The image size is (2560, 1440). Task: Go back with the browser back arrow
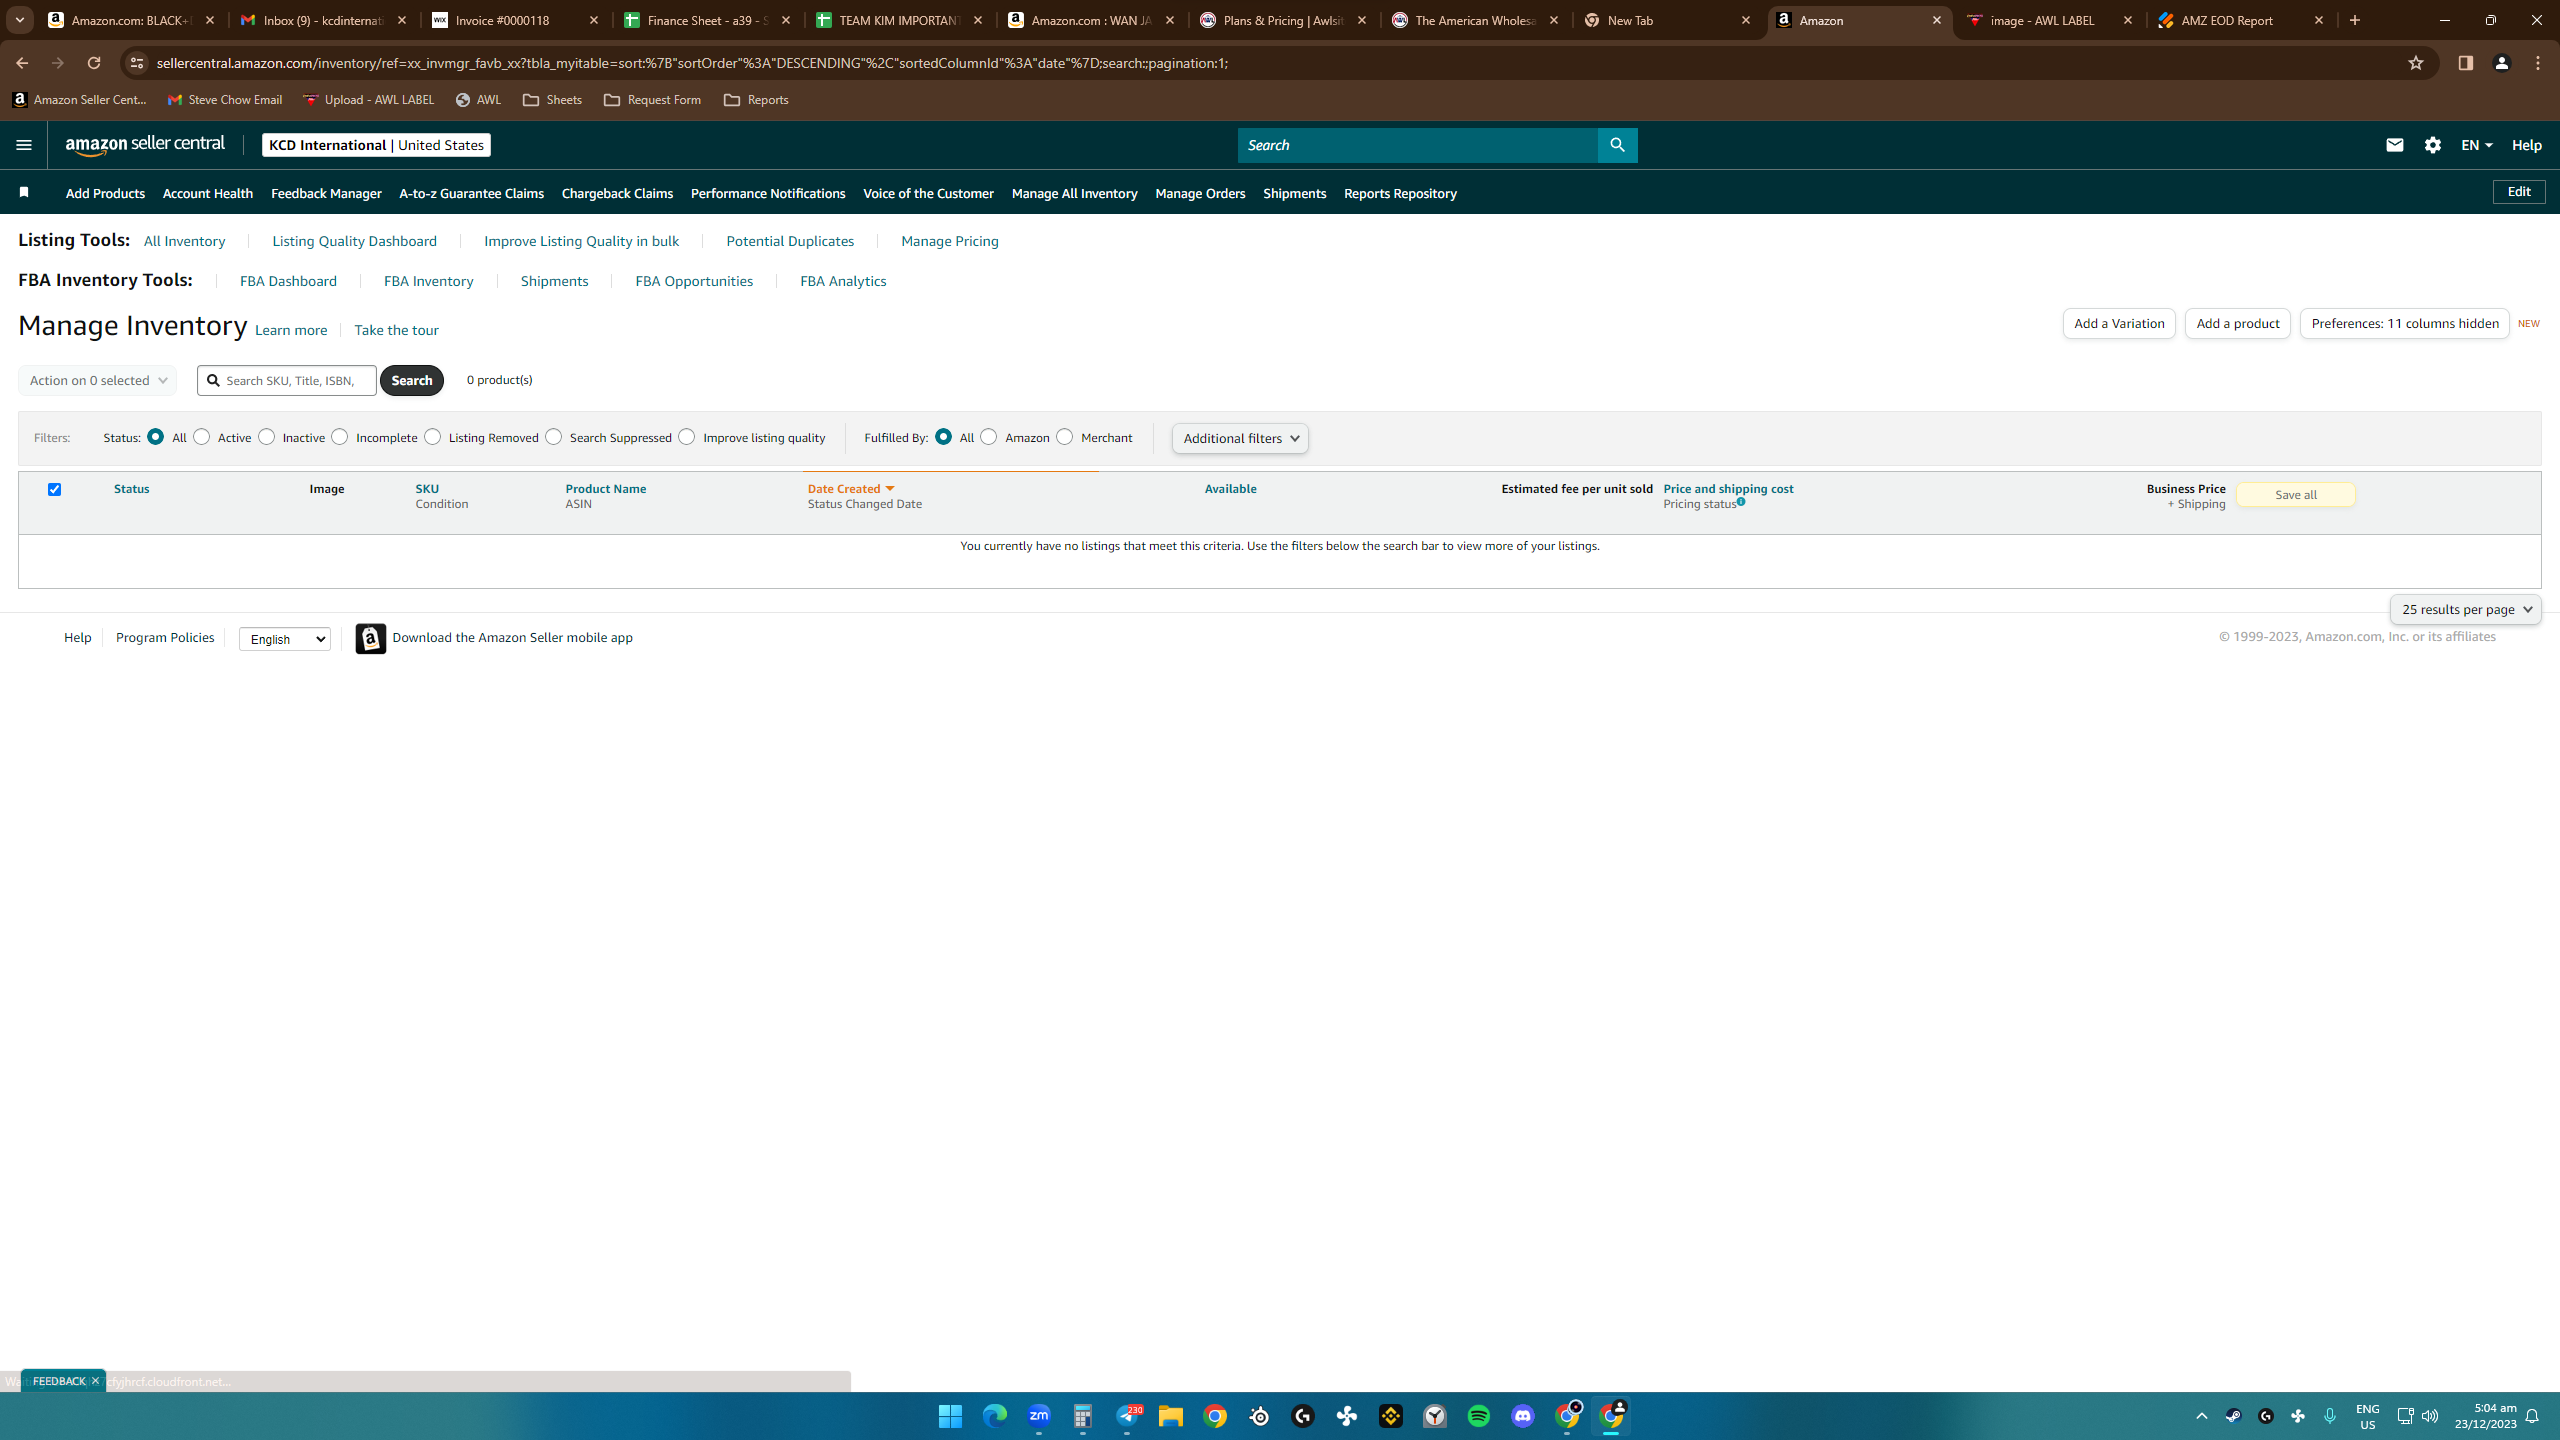(x=22, y=63)
